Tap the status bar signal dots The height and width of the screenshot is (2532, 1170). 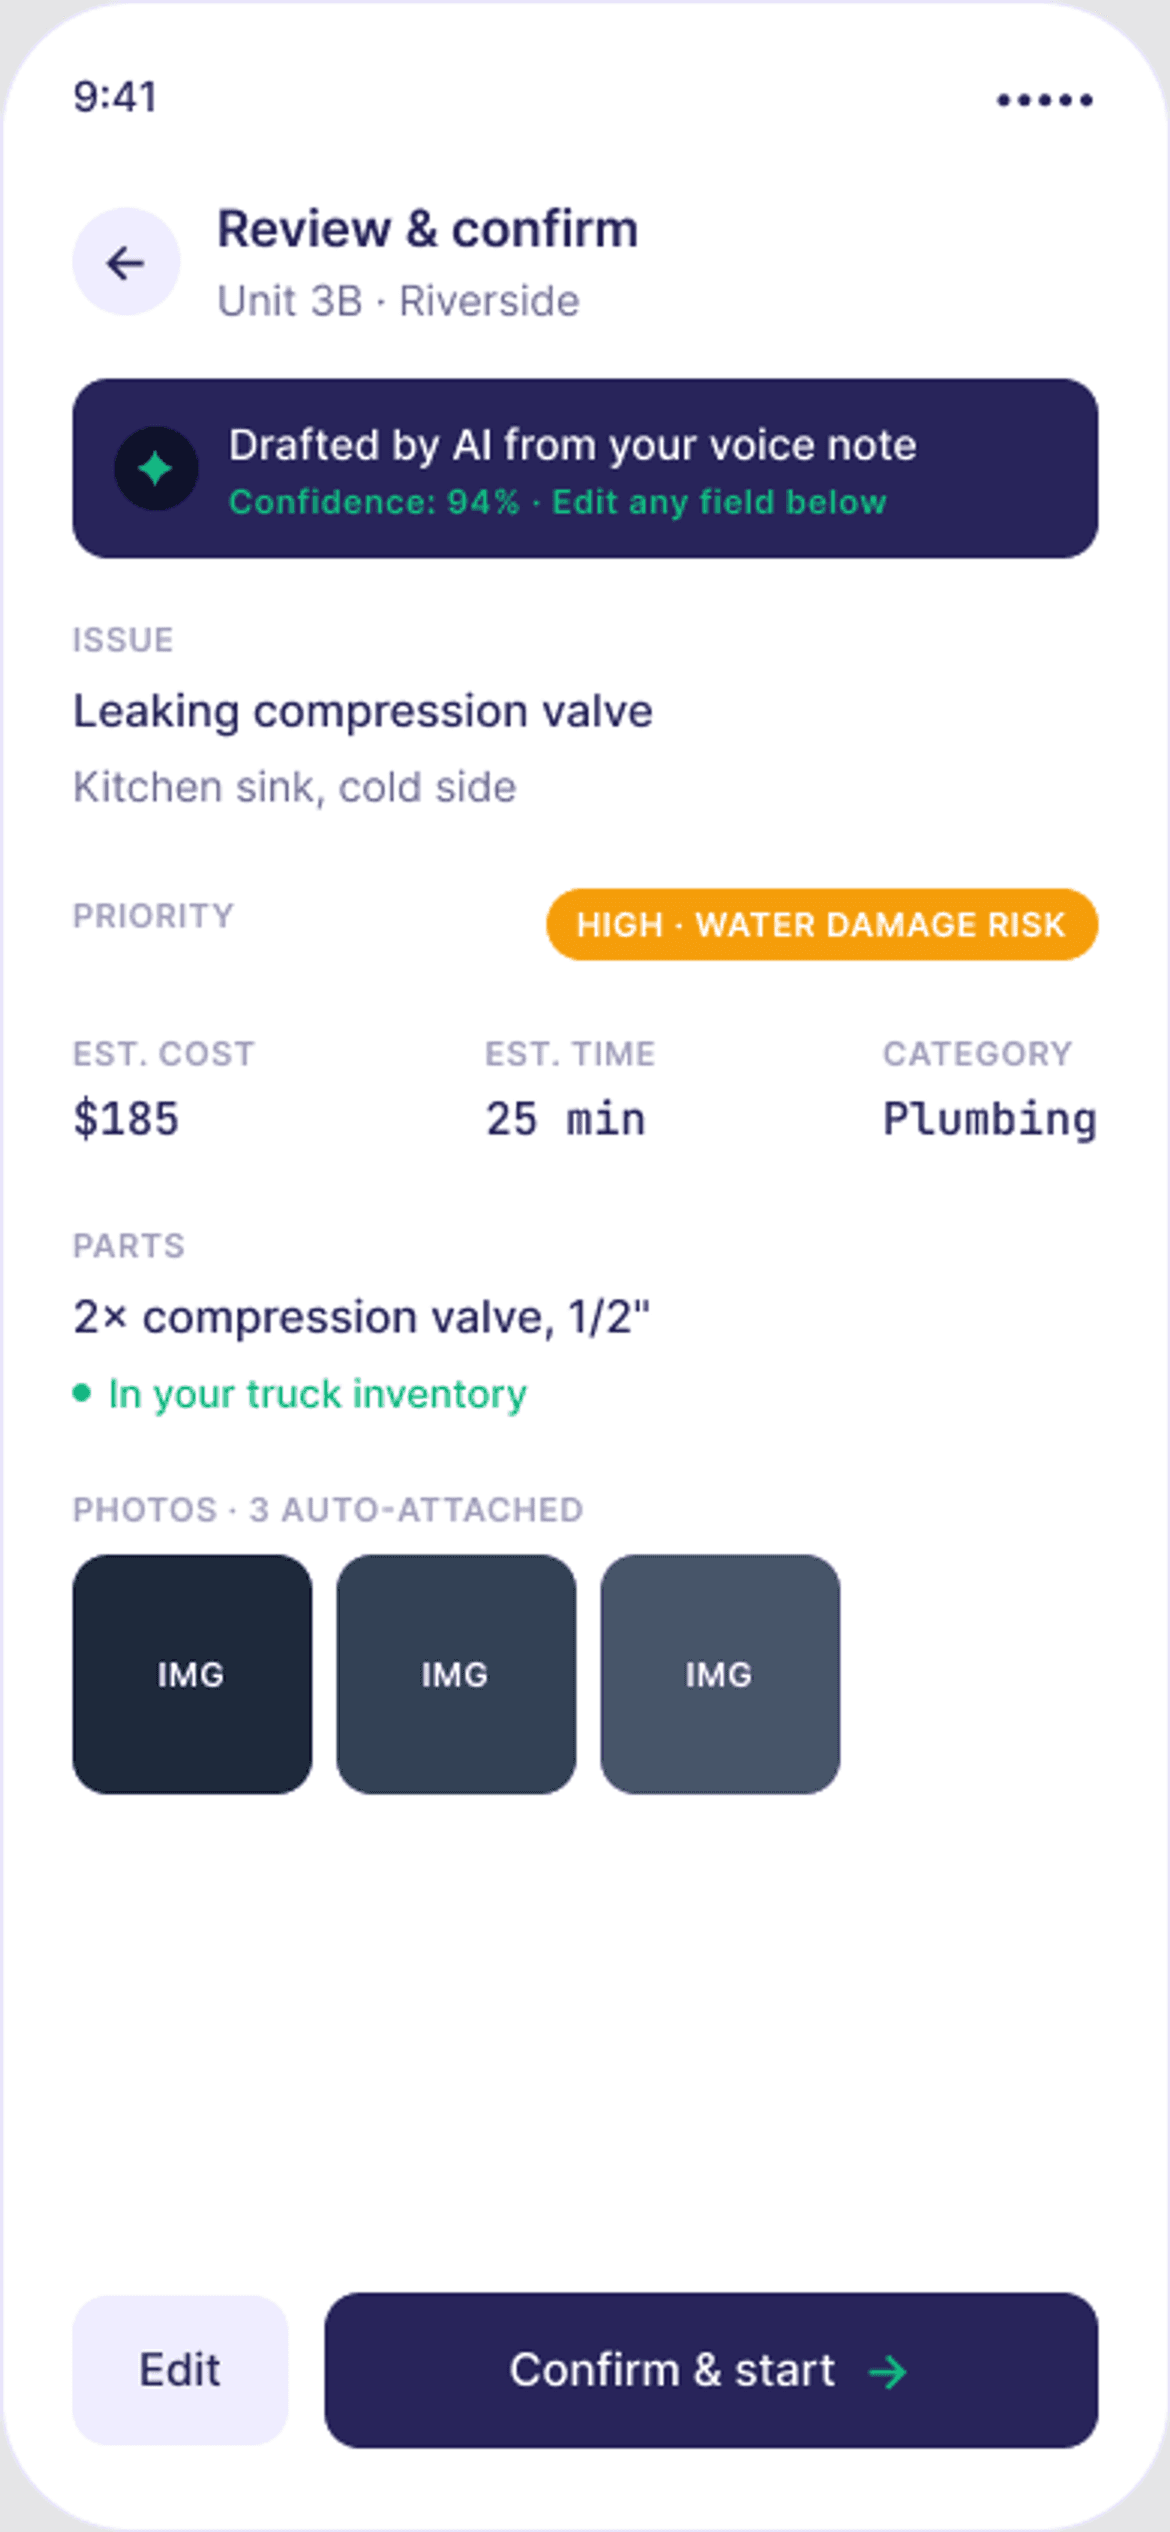click(1044, 100)
